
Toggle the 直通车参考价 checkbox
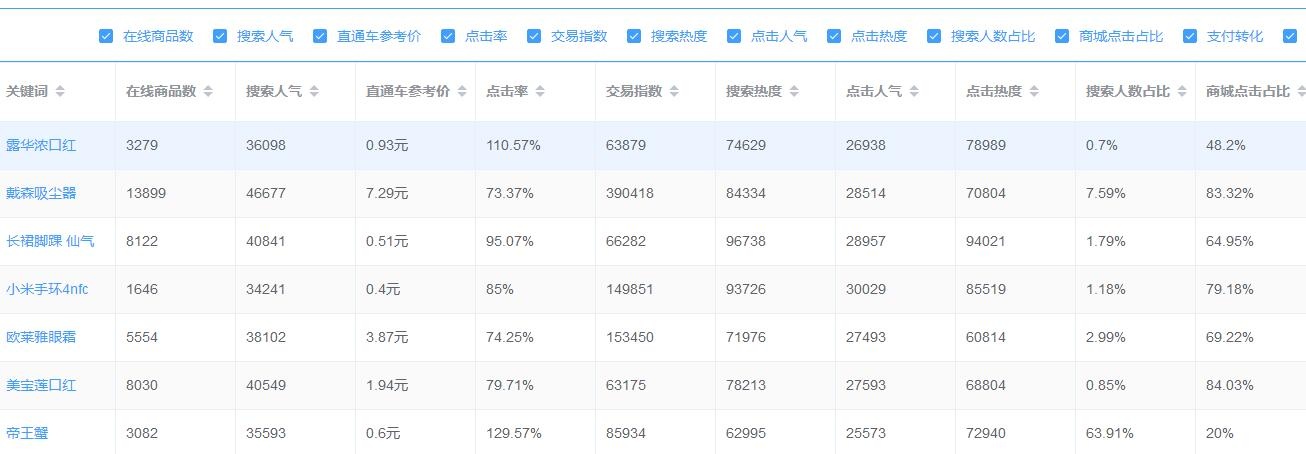(320, 36)
